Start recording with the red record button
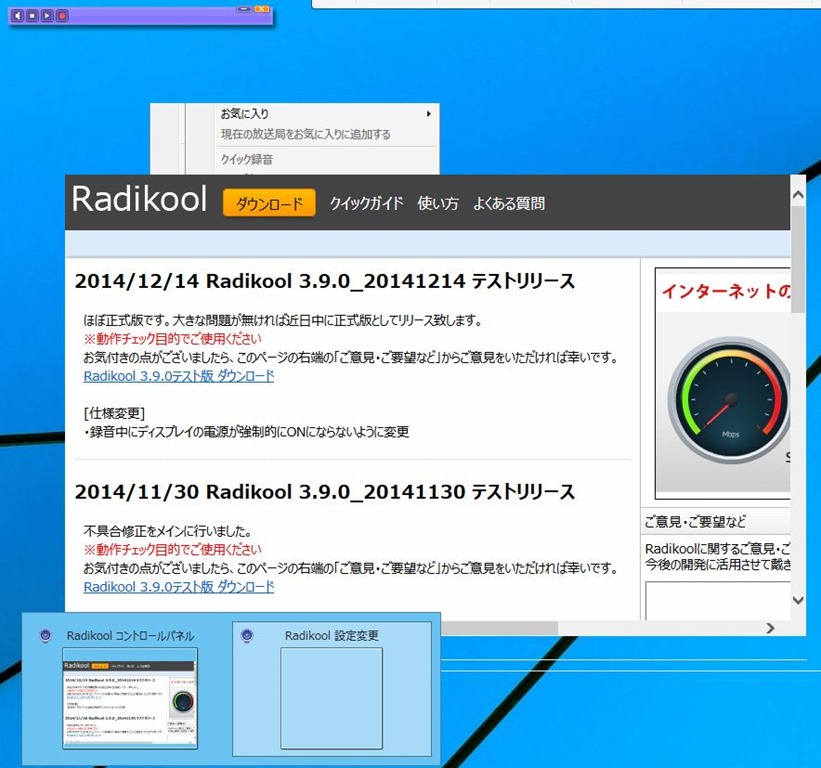This screenshot has width=821, height=768. pyautogui.click(x=62, y=16)
